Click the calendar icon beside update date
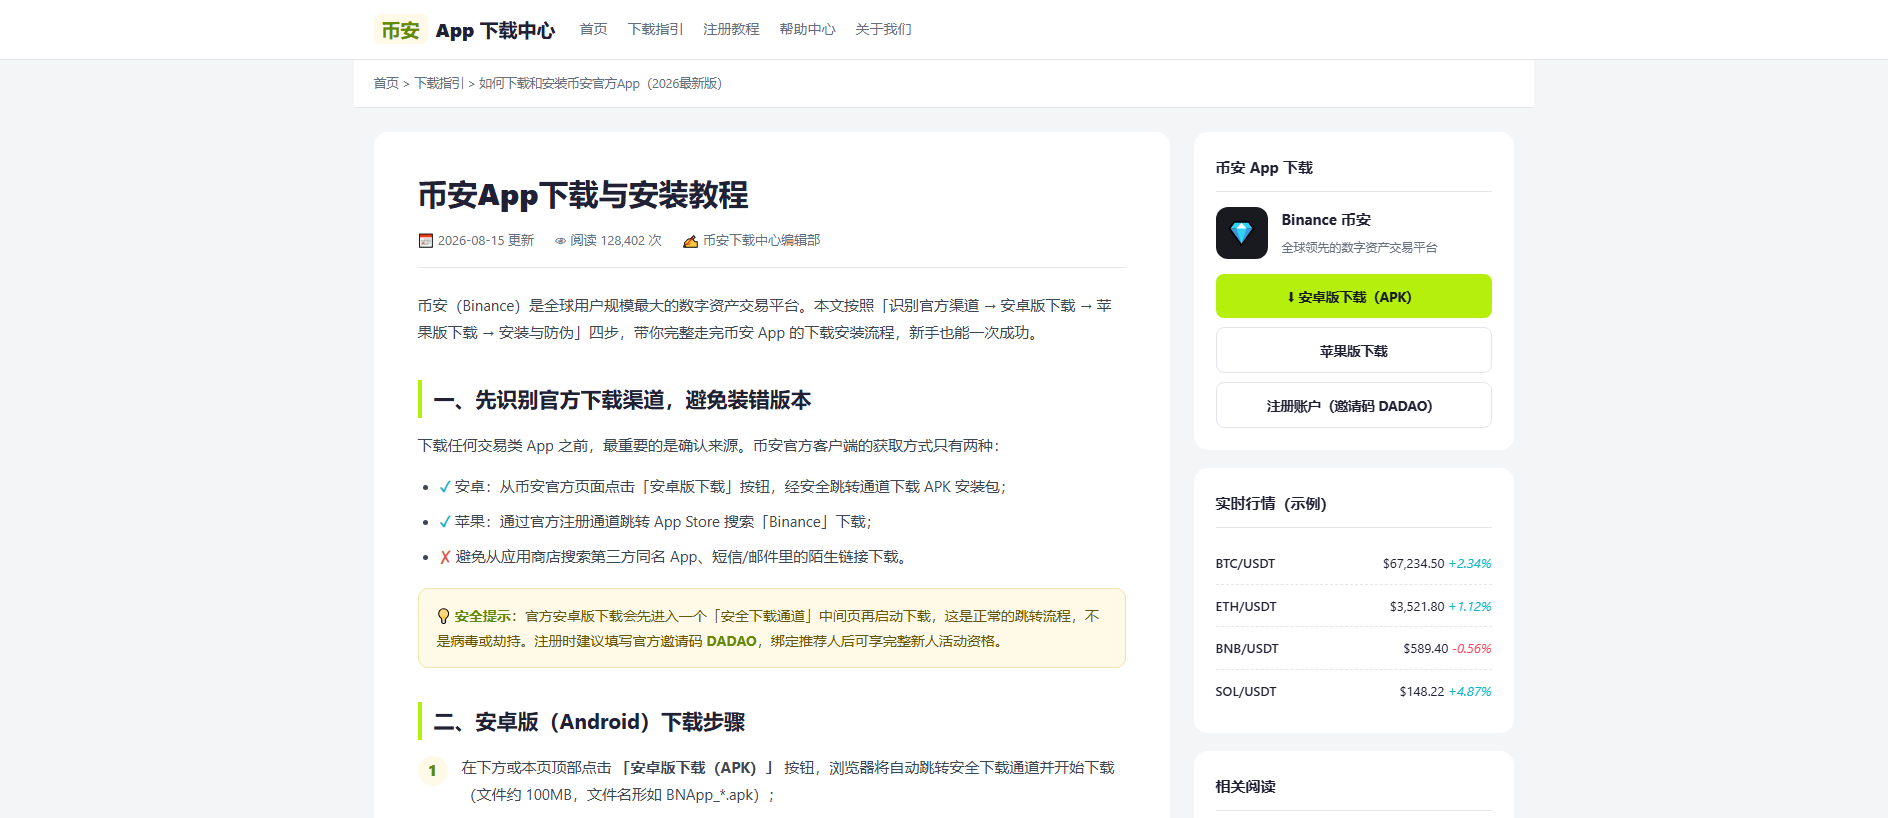1888x818 pixels. point(426,241)
